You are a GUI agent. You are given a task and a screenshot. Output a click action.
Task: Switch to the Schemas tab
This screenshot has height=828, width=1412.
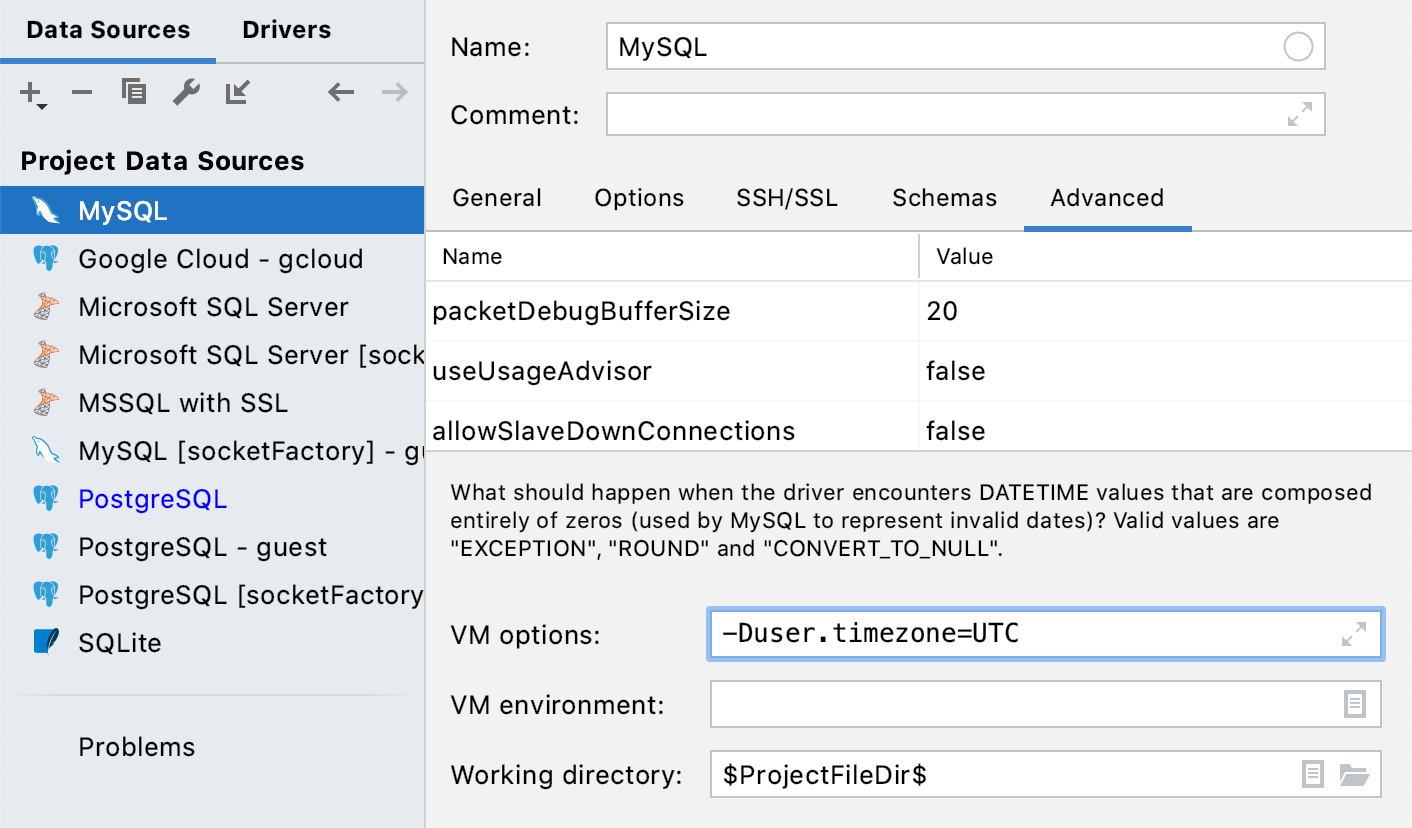coord(944,198)
